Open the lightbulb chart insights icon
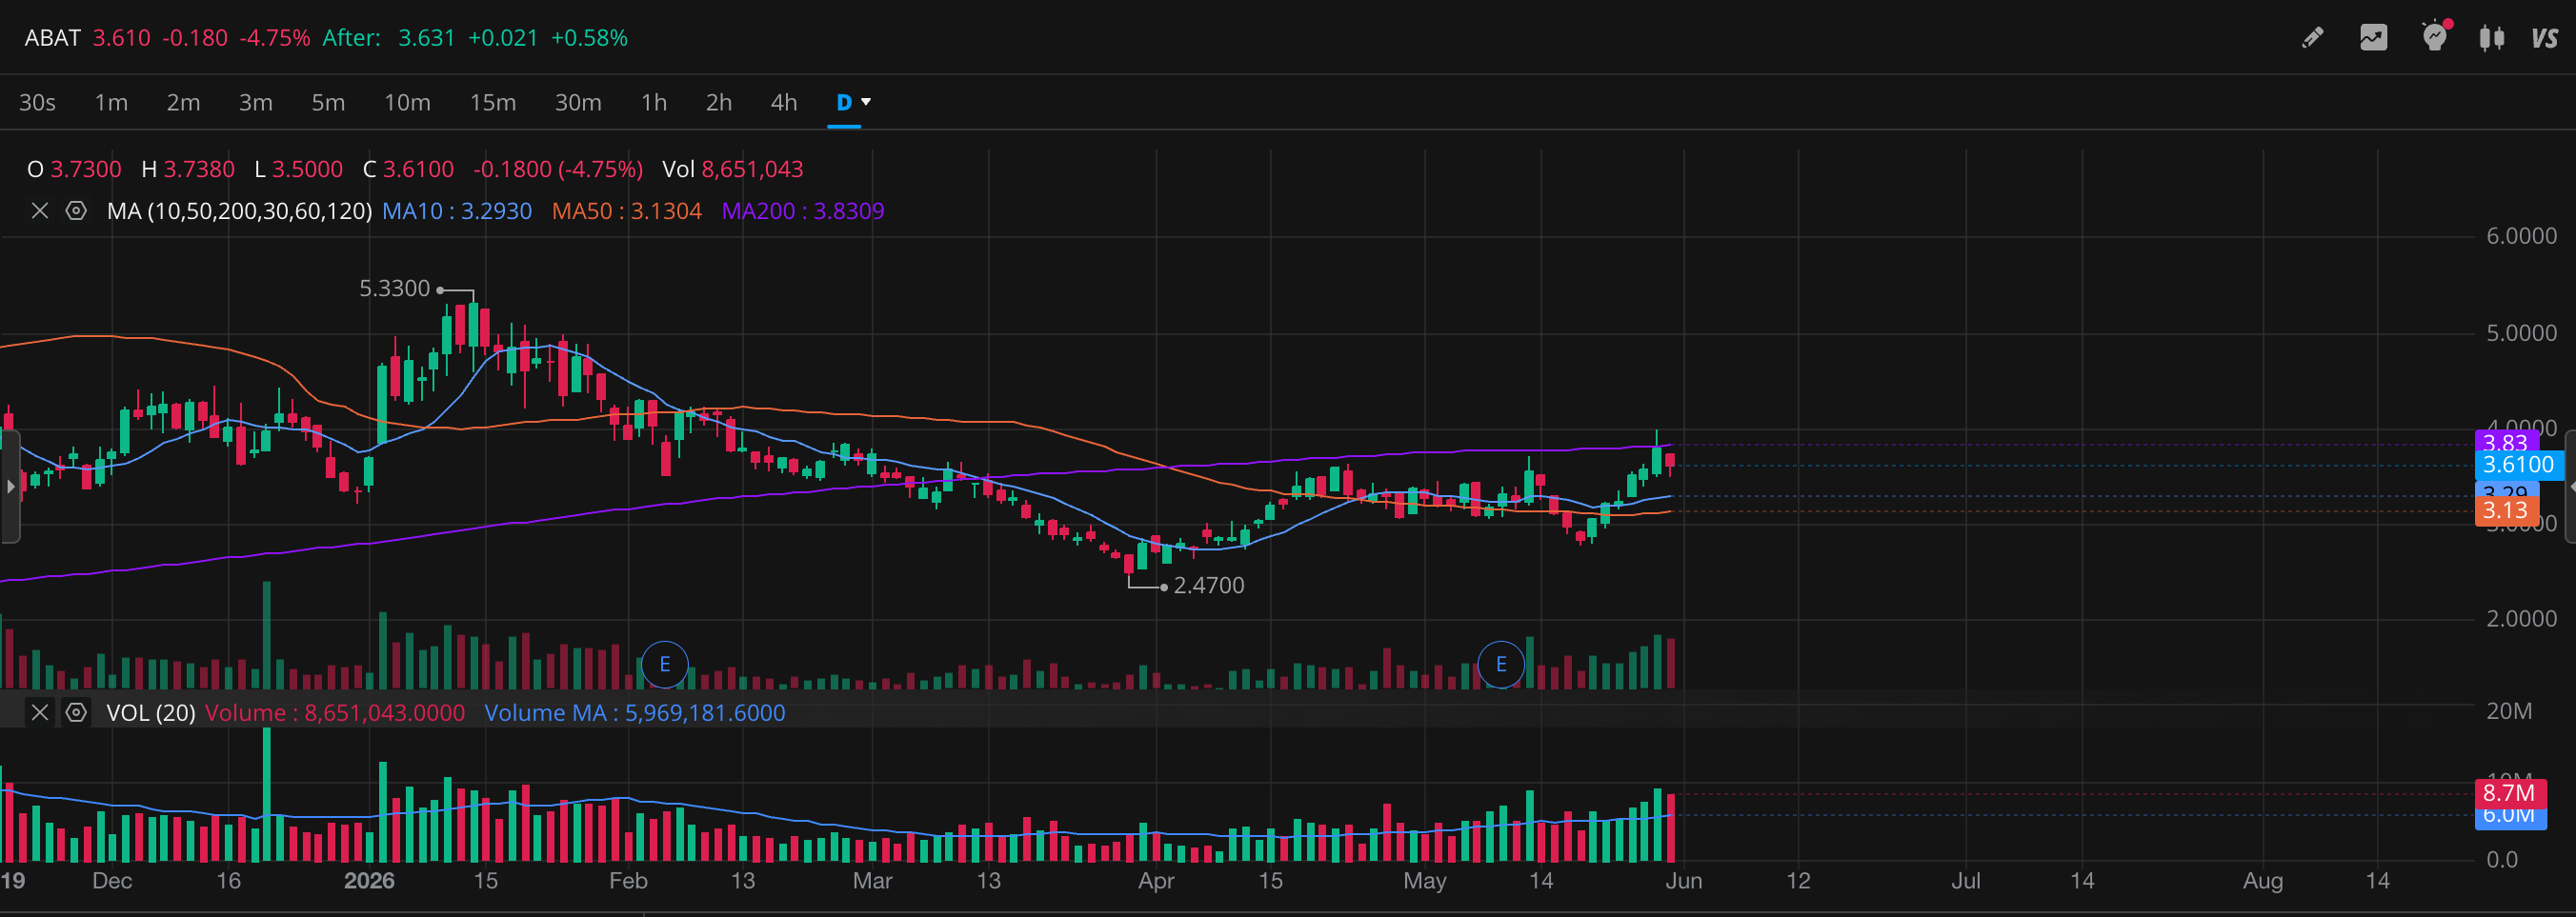 pos(2435,37)
